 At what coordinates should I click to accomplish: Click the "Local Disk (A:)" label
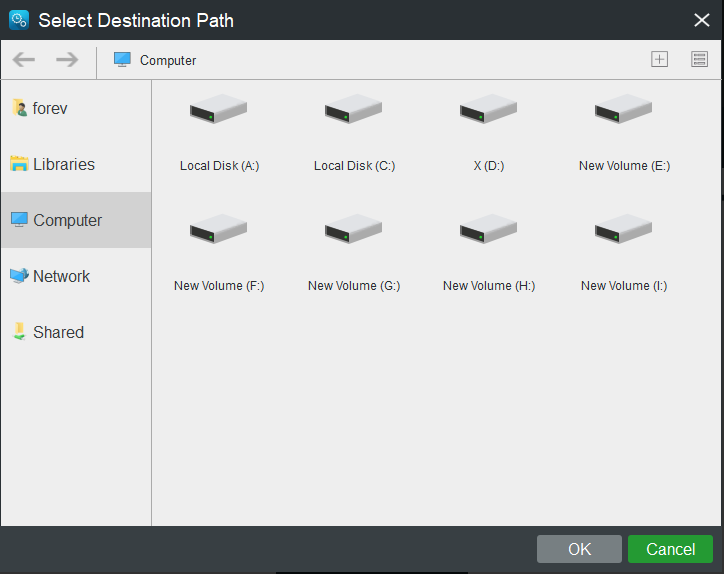219,166
